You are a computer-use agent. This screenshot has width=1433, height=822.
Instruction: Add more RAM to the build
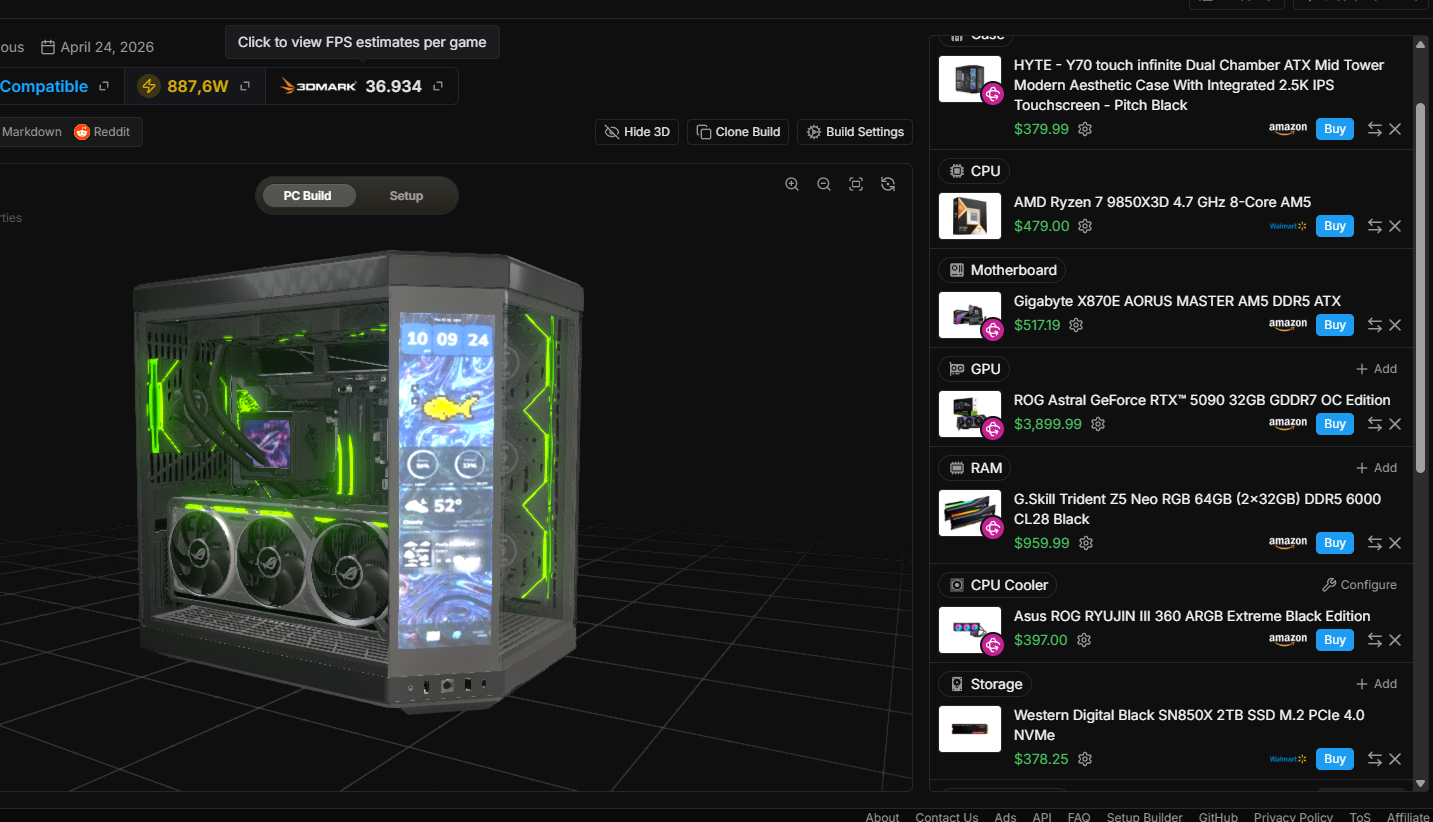pyautogui.click(x=1376, y=468)
